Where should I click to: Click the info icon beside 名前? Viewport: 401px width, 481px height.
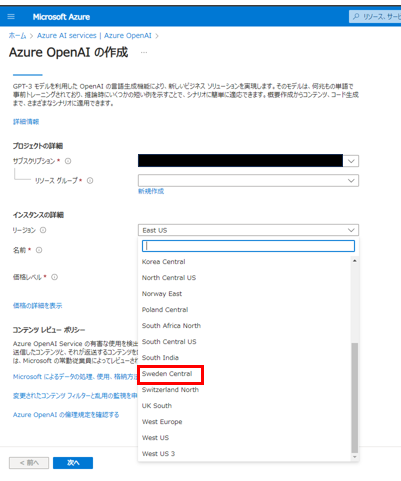tap(39, 250)
